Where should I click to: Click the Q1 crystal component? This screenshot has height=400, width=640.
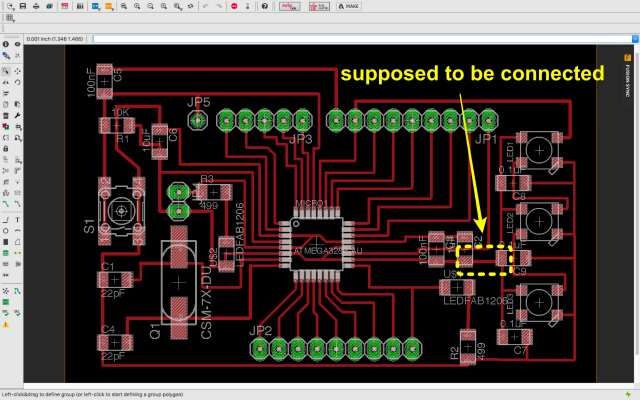pos(179,282)
